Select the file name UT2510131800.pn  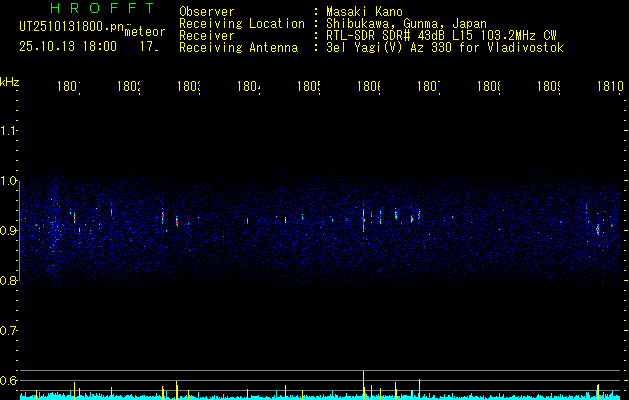point(71,27)
